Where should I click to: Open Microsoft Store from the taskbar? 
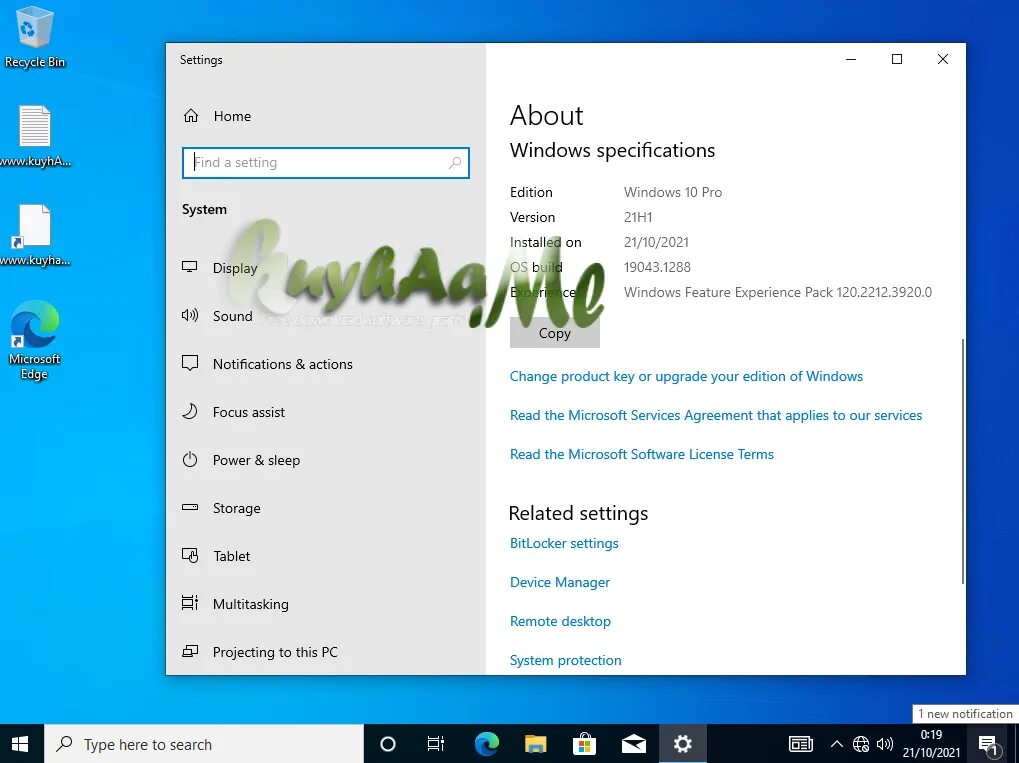(x=584, y=744)
